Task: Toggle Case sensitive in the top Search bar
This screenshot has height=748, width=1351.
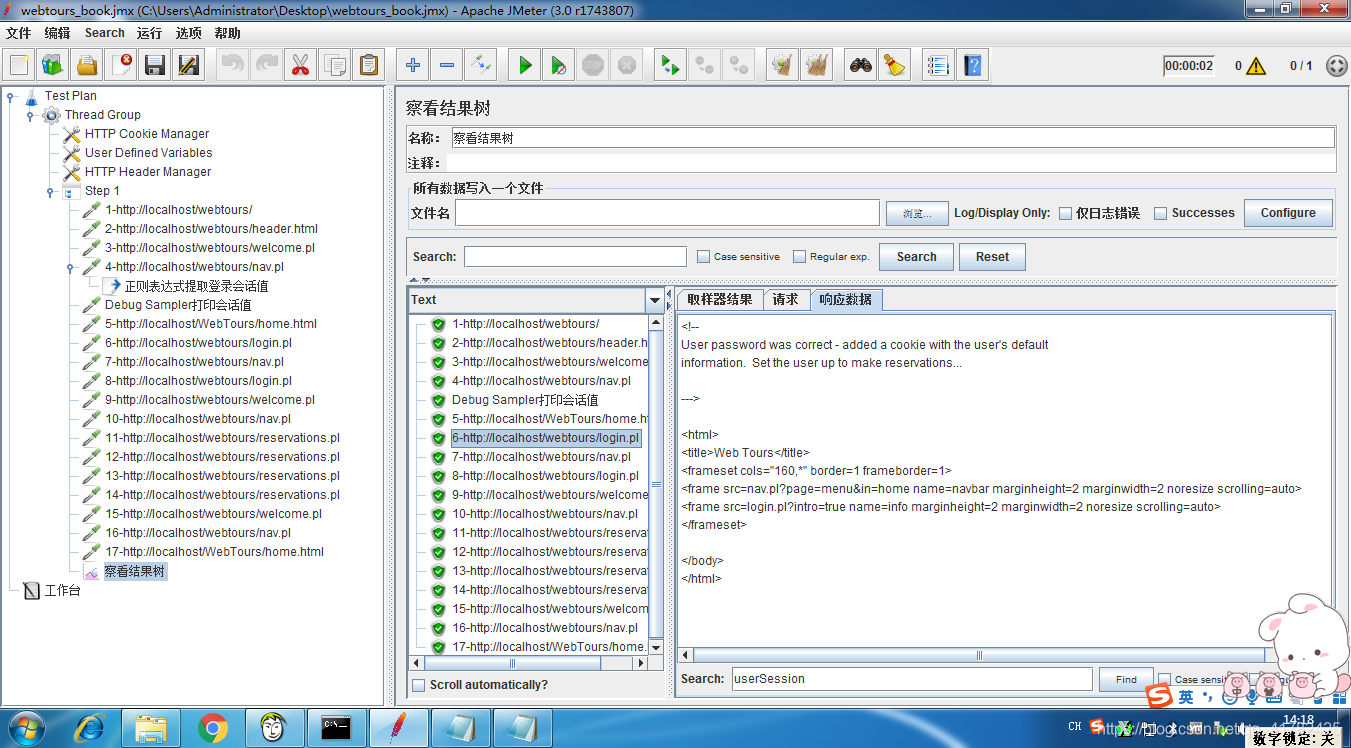Action: click(x=704, y=256)
